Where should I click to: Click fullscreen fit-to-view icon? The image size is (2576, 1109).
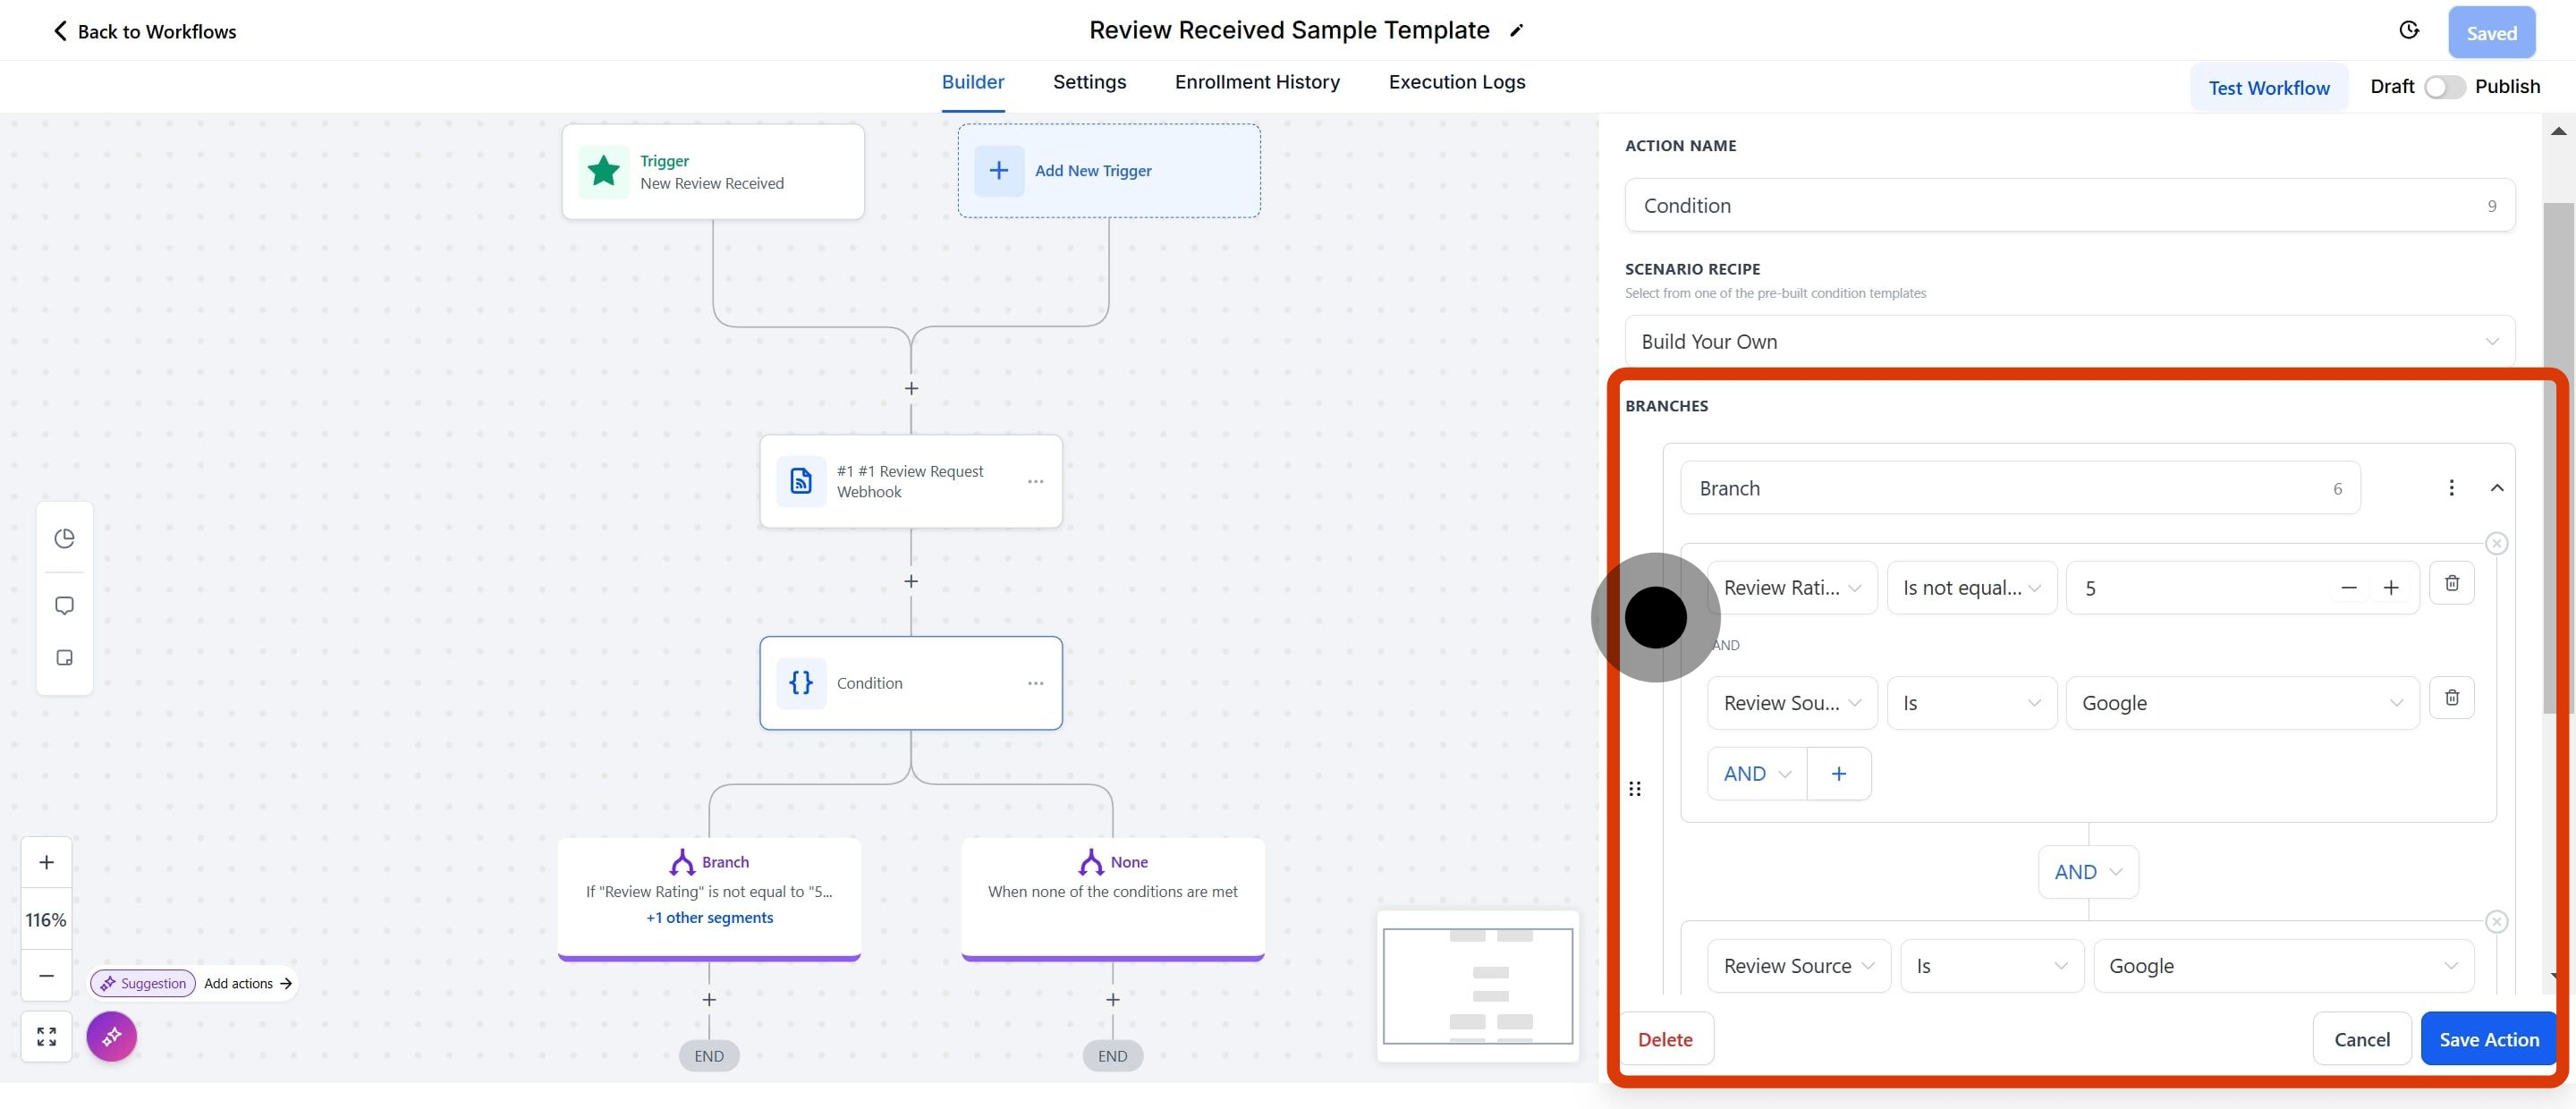pos(46,1036)
